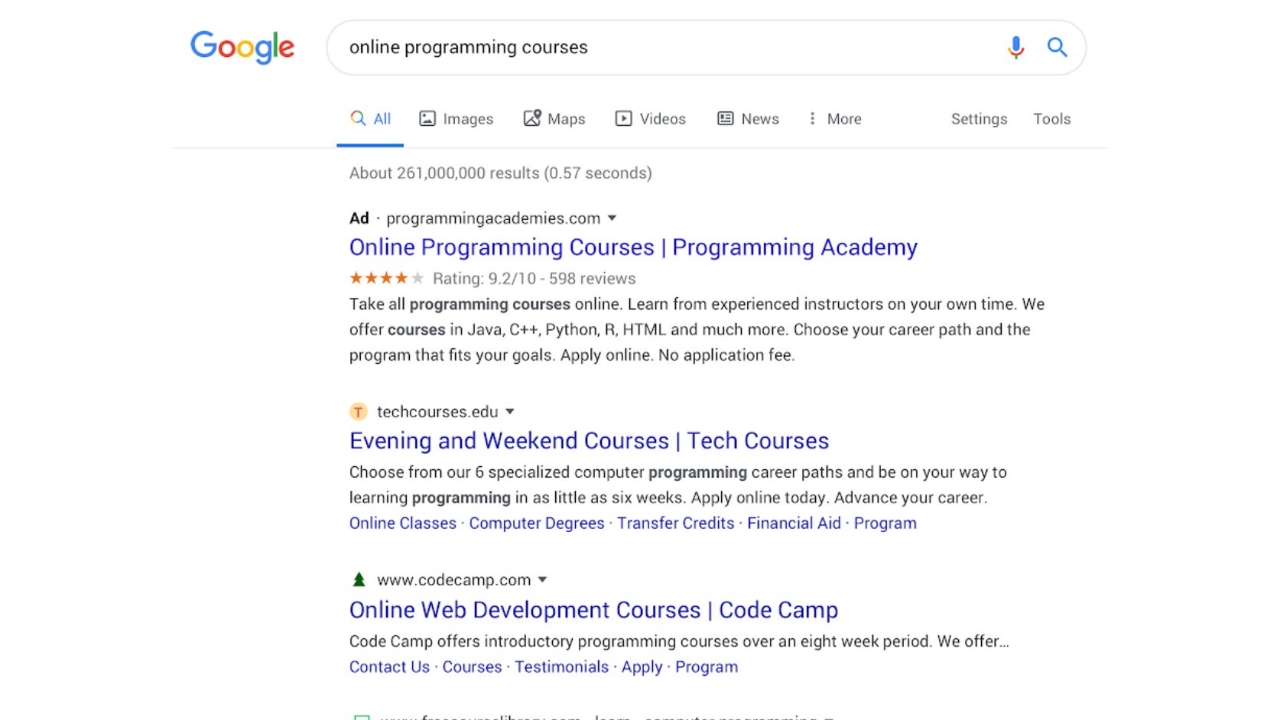This screenshot has width=1280, height=720.
Task: Expand the programmingacademies.com ad dropdown arrow
Action: pyautogui.click(x=612, y=218)
